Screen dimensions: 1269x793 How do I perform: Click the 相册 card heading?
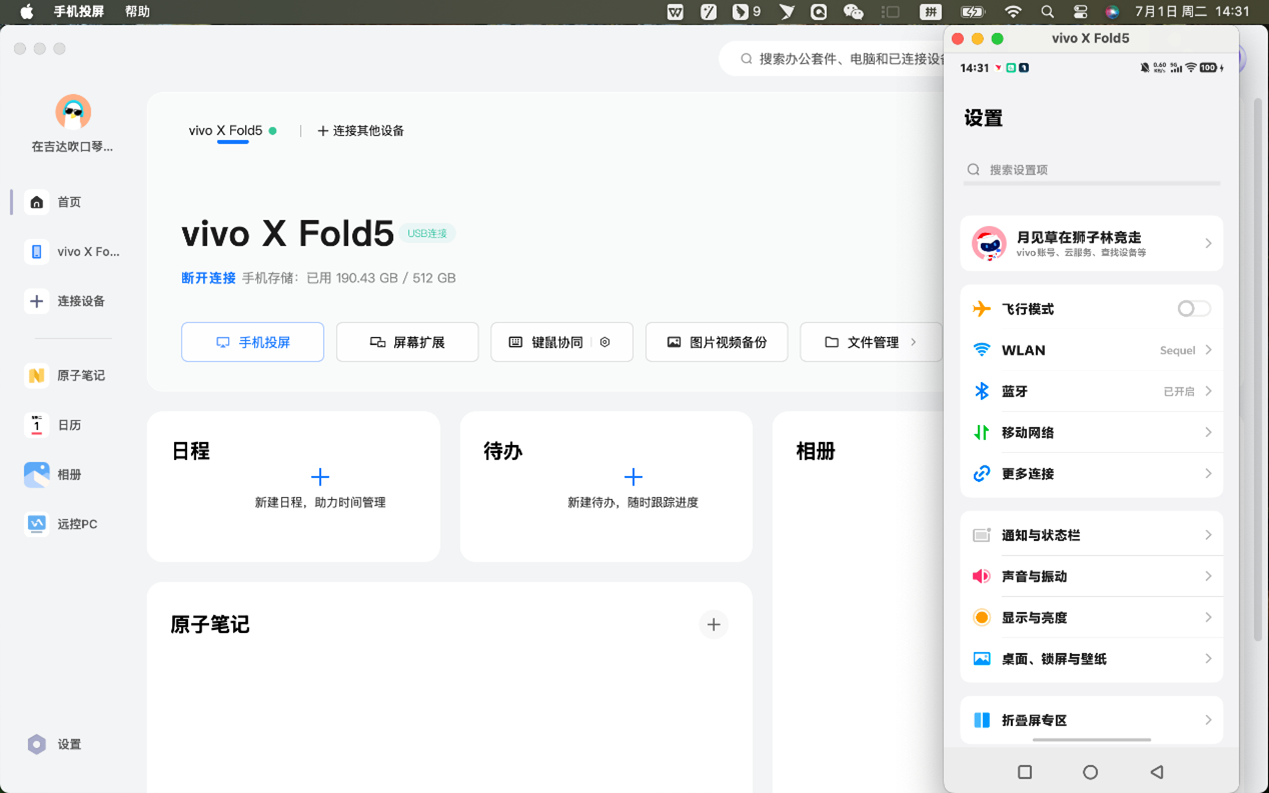[x=815, y=452]
